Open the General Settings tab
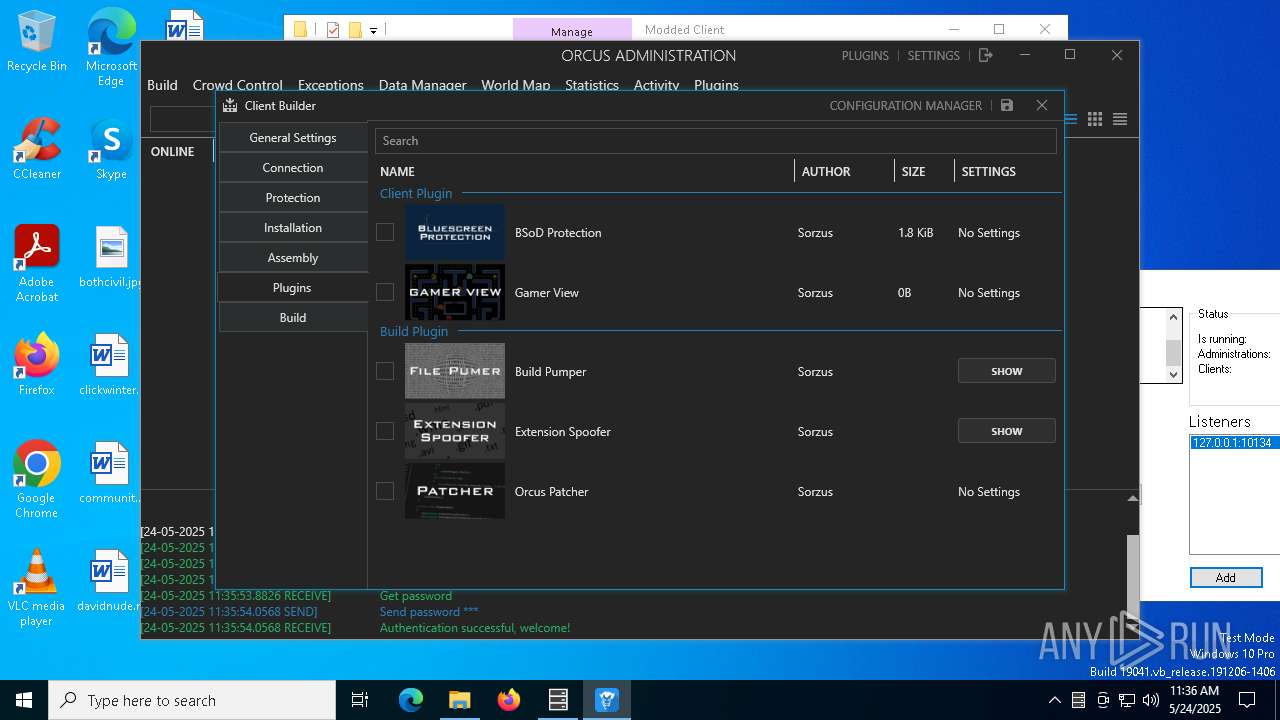Image resolution: width=1280 pixels, height=720 pixels. (x=293, y=138)
